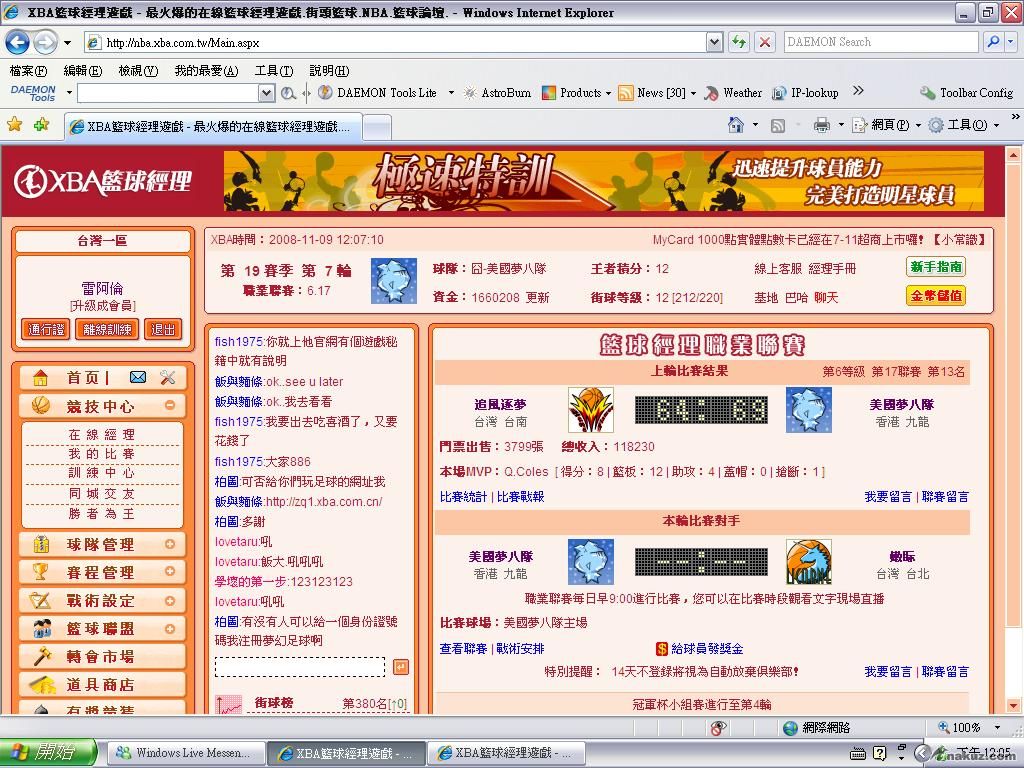Expand the 賽程管理 sidebar section
Viewport: 1024px width, 768px height.
click(x=170, y=571)
